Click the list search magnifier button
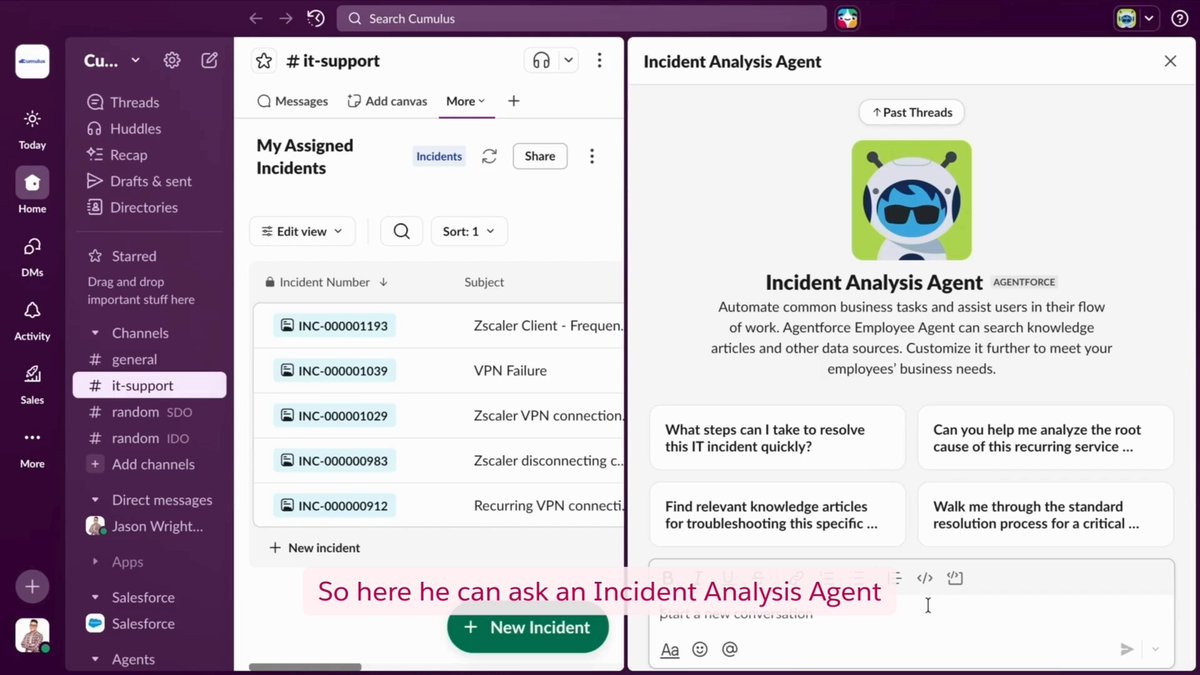 tap(401, 231)
